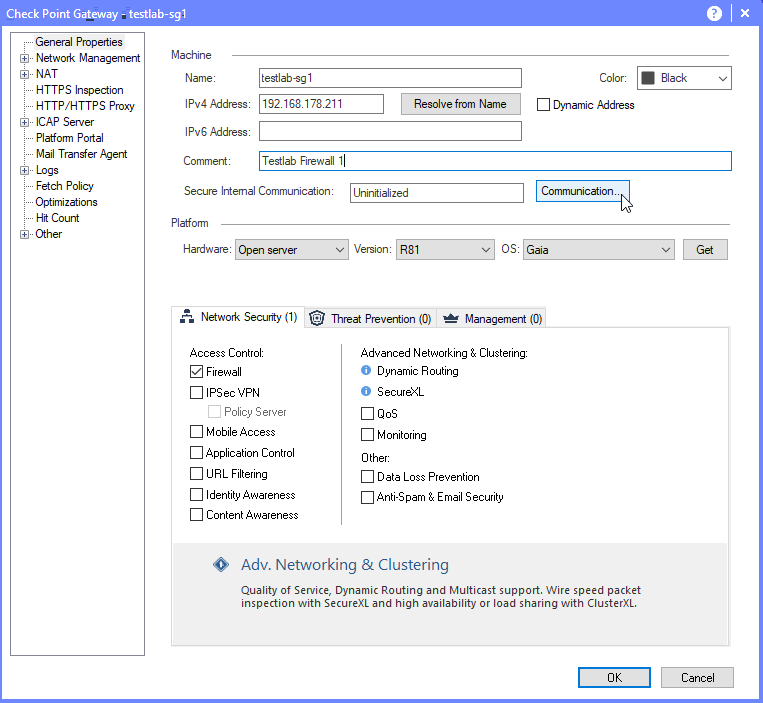Select Fetch Policy in the tree
Screen dimensions: 763x703
tap(64, 186)
